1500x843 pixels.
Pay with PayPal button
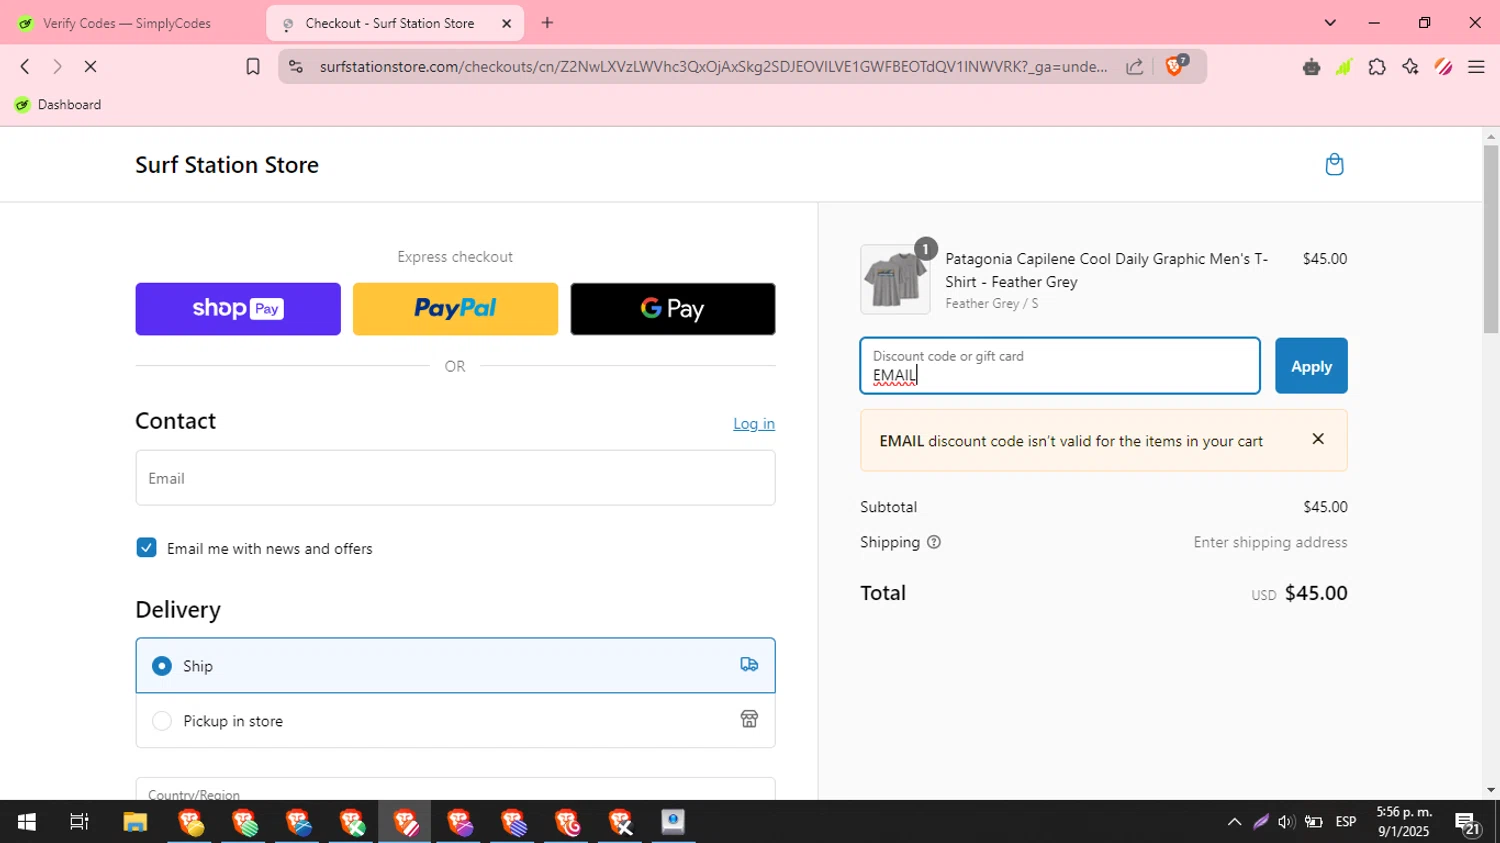click(x=455, y=309)
